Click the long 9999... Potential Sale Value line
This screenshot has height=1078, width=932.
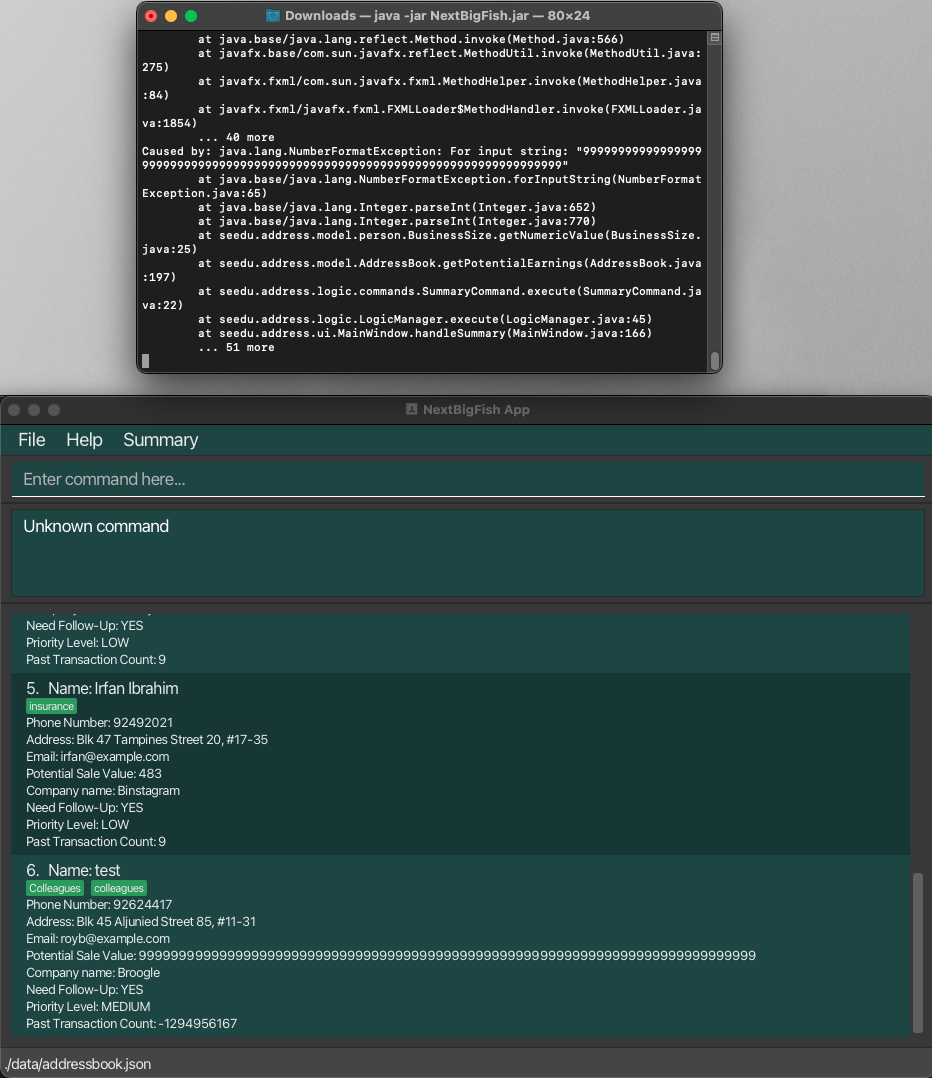[391, 956]
